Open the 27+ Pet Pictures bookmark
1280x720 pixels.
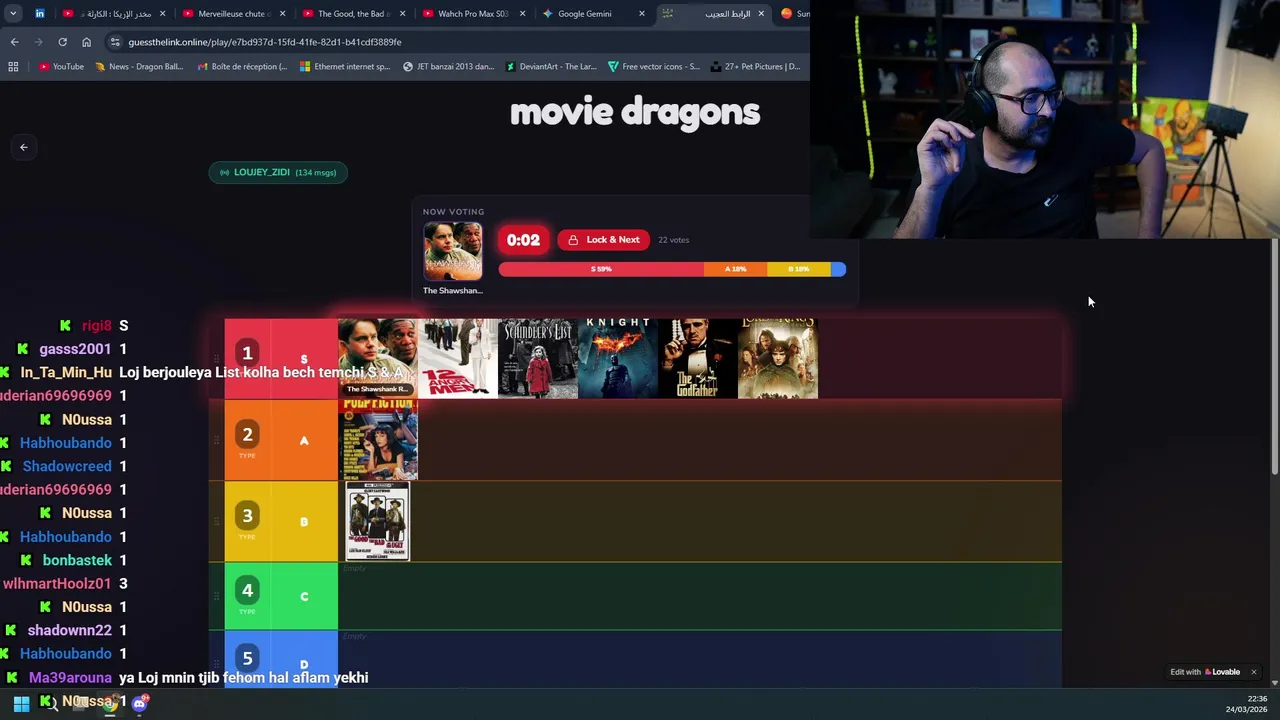tap(755, 67)
